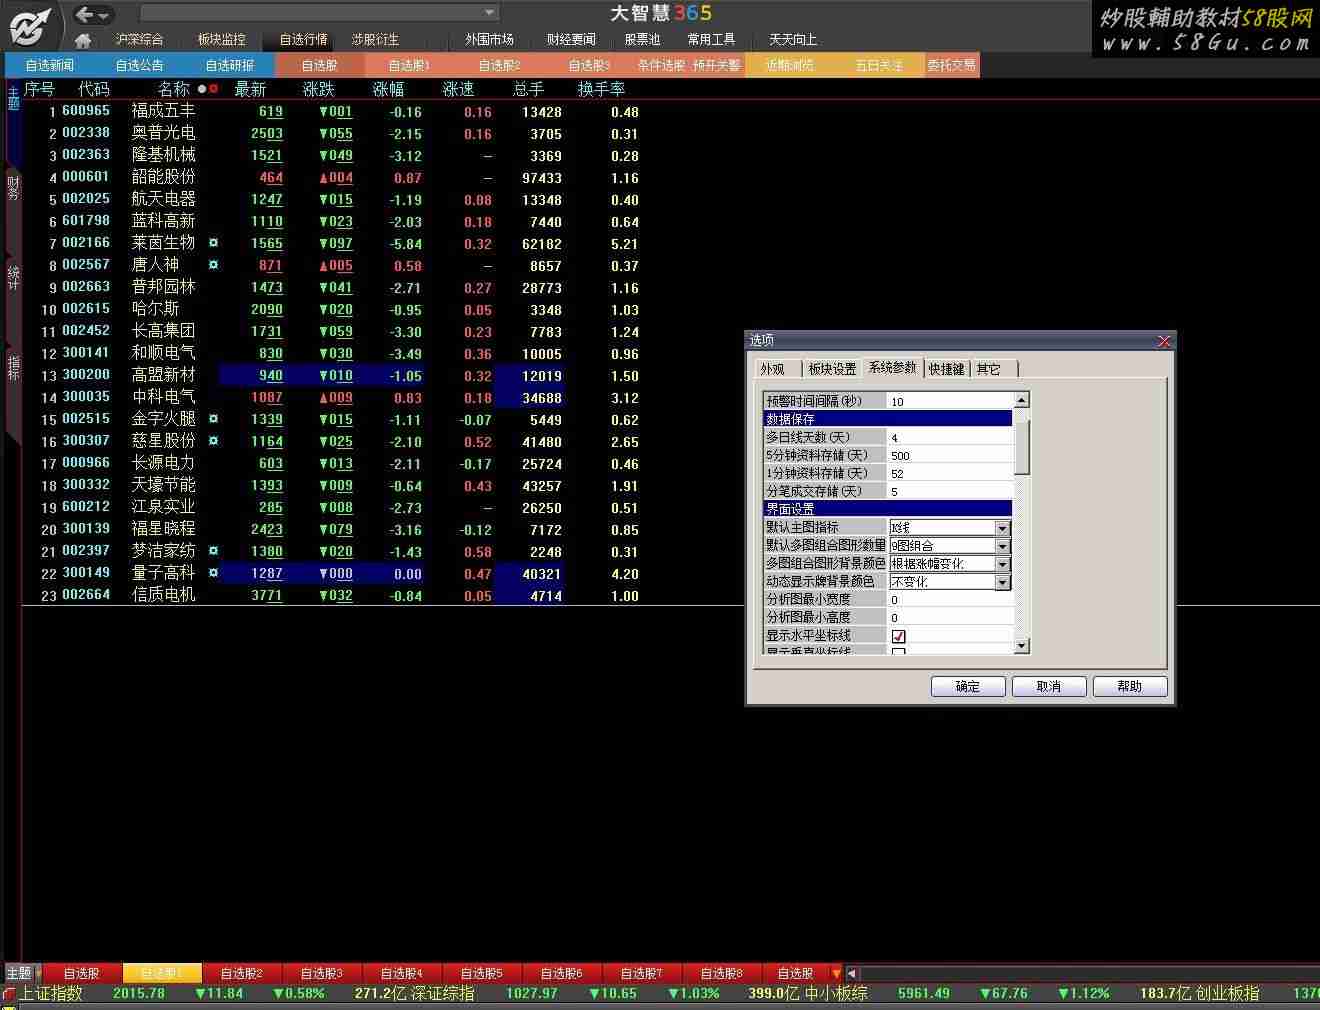Click the 确定 button
Viewport: 1320px width, 1010px height.
pos(968,686)
